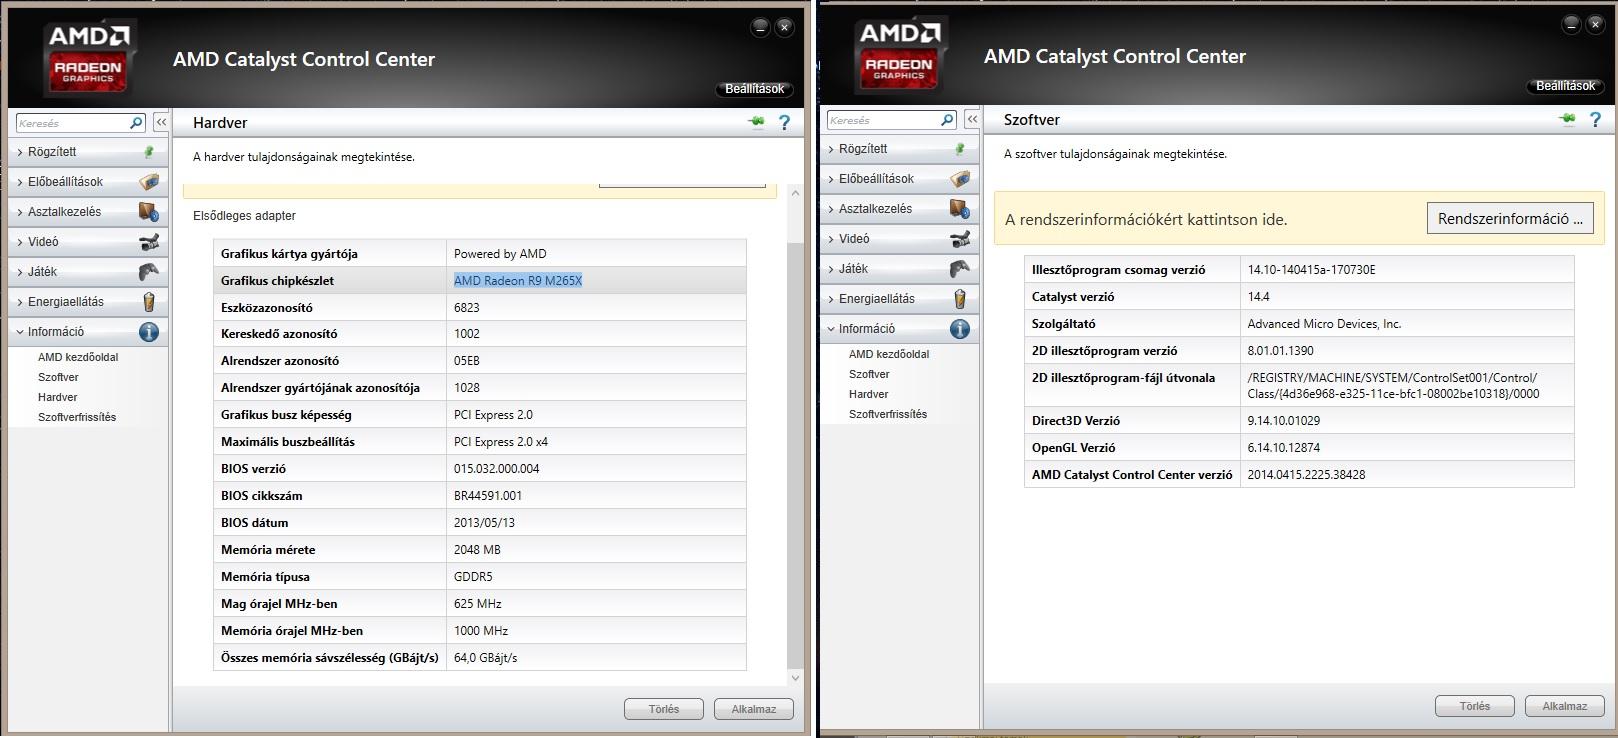This screenshot has height=738, width=1618.
Task: Click the search magnifier icon in left window
Action: 136,123
